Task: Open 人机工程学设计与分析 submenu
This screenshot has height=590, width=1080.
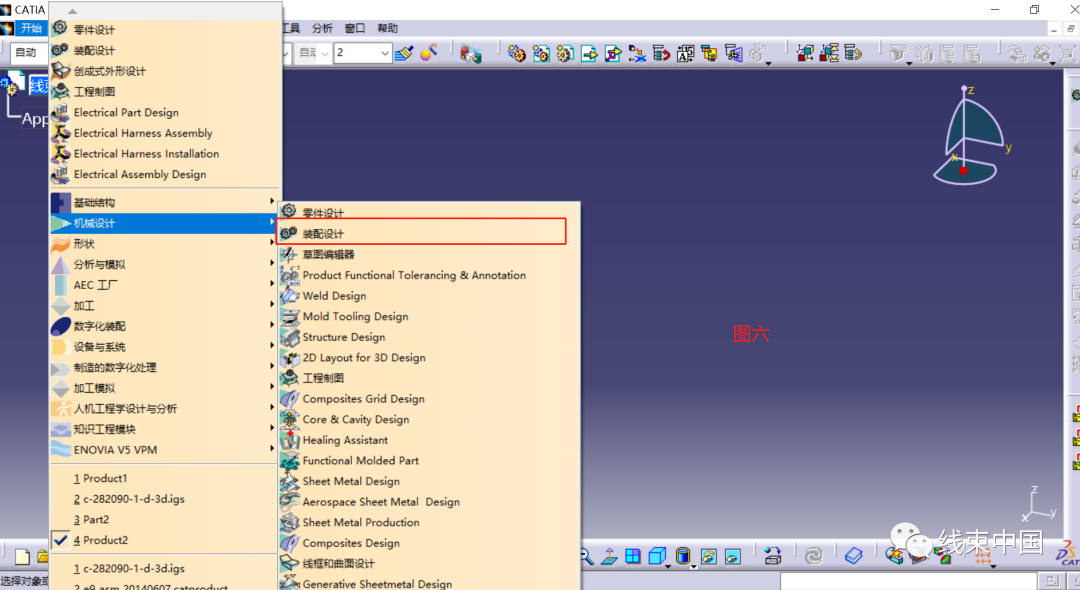Action: (x=165, y=409)
